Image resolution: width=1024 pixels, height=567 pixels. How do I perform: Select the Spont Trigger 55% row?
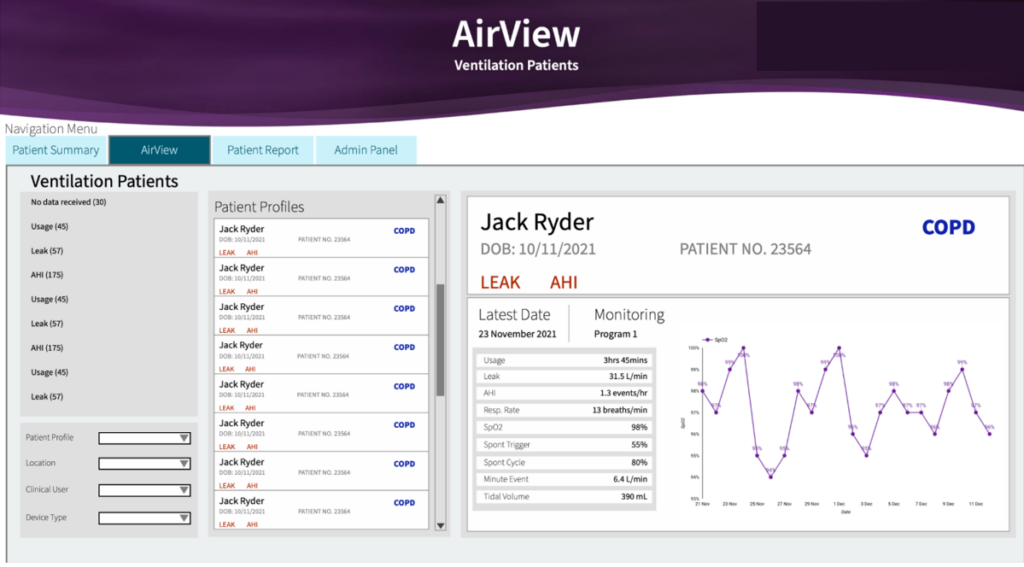564,446
